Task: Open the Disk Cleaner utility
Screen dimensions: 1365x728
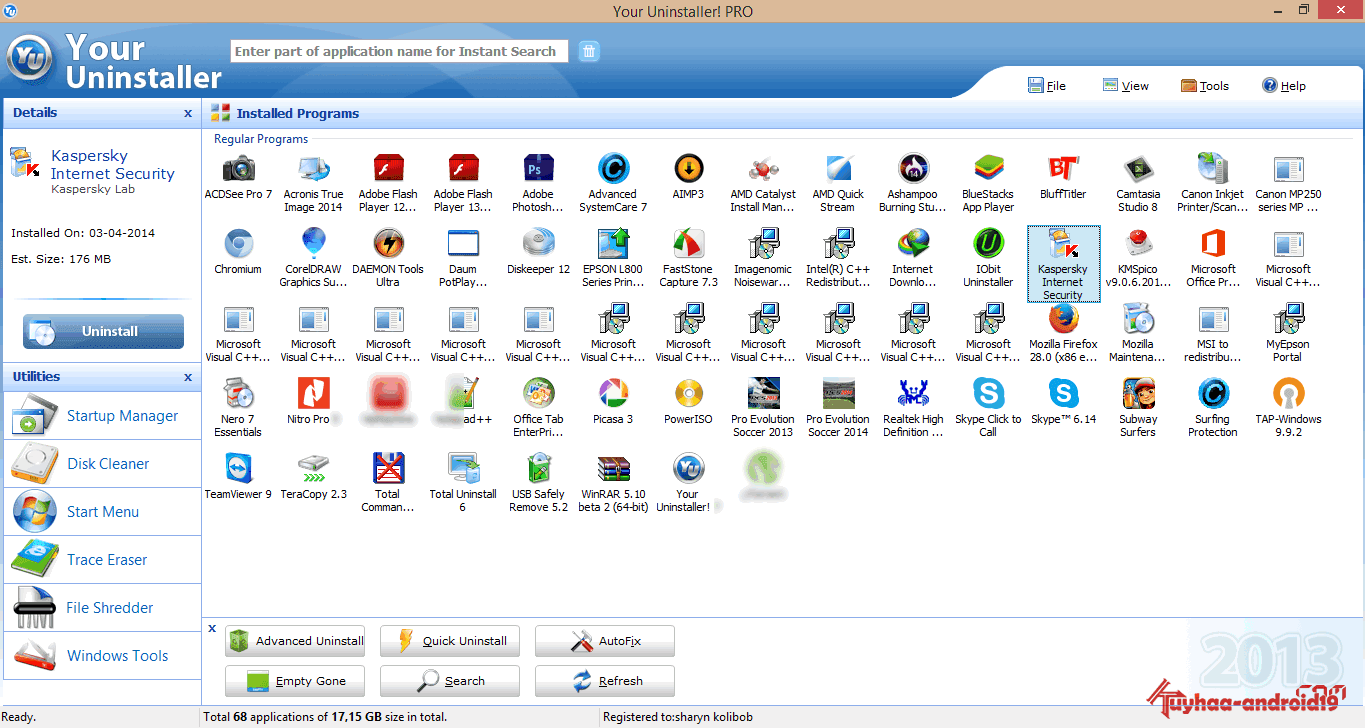Action: [x=101, y=464]
